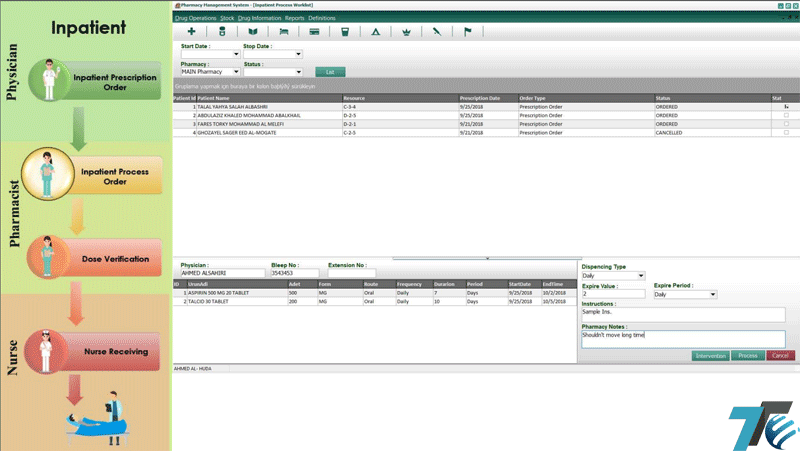800x451 pixels.
Task: Expand the Dispensing Type dropdown
Action: click(x=641, y=276)
